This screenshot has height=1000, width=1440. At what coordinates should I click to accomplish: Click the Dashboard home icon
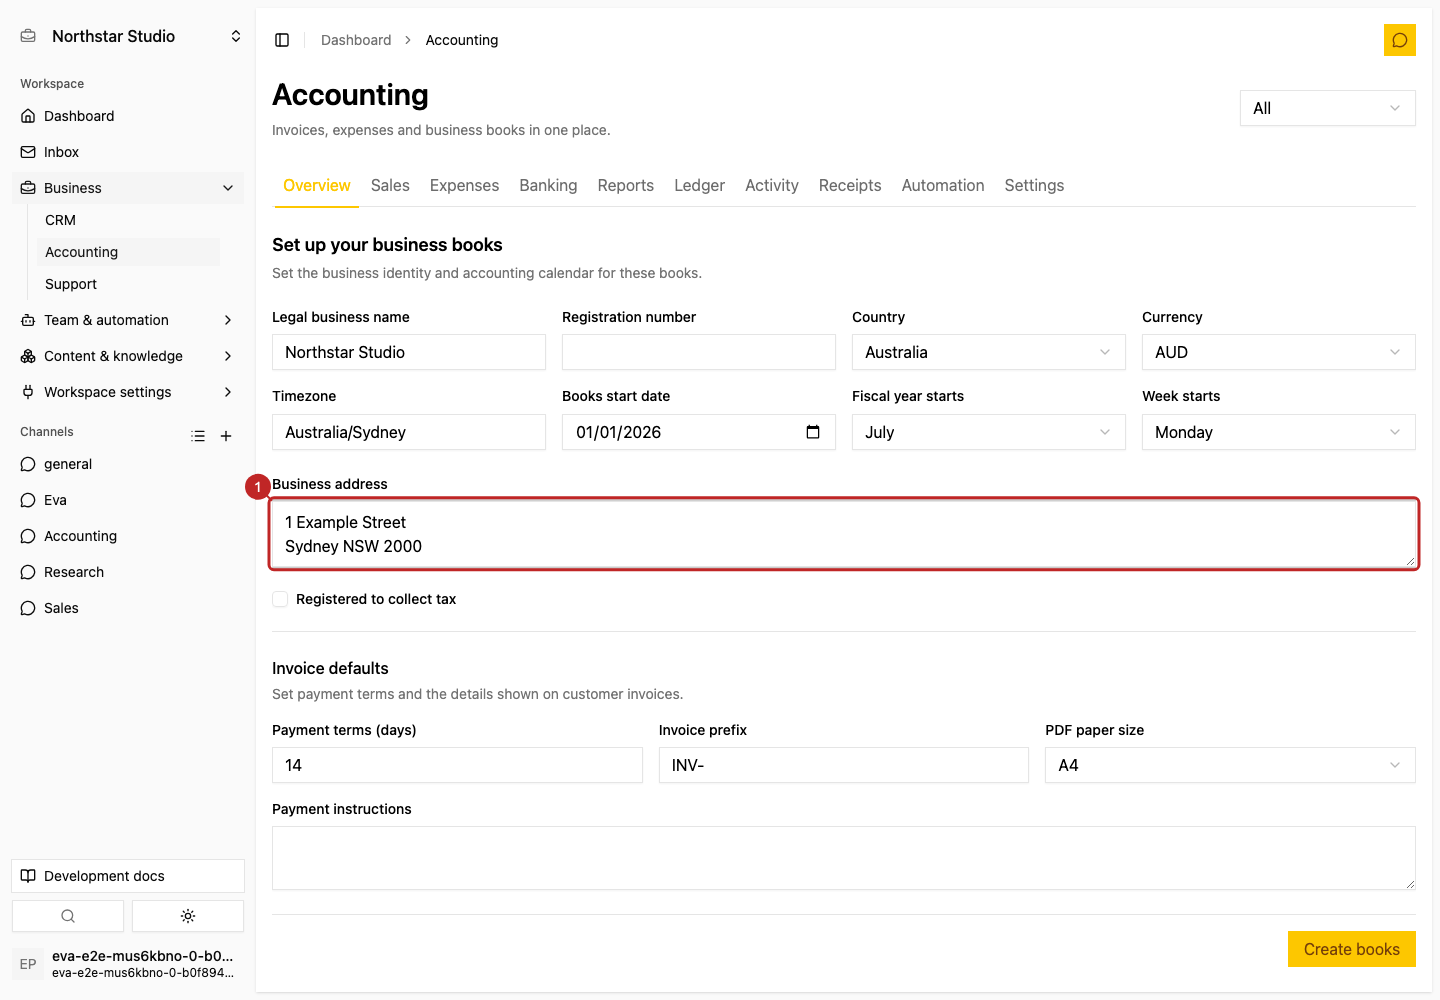(28, 116)
